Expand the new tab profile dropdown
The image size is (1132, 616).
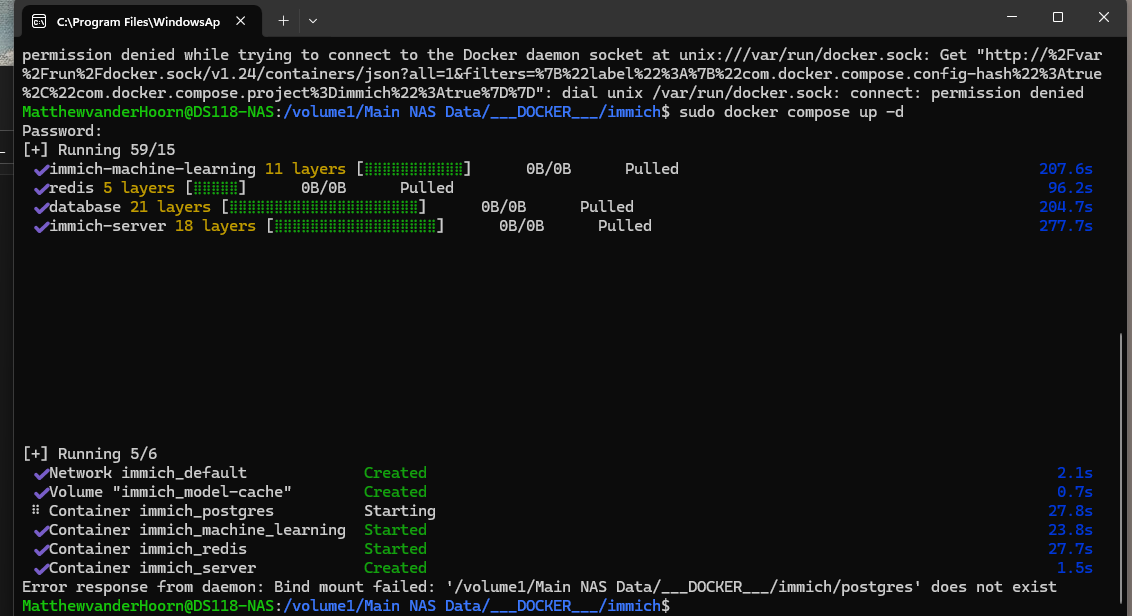[x=313, y=22]
